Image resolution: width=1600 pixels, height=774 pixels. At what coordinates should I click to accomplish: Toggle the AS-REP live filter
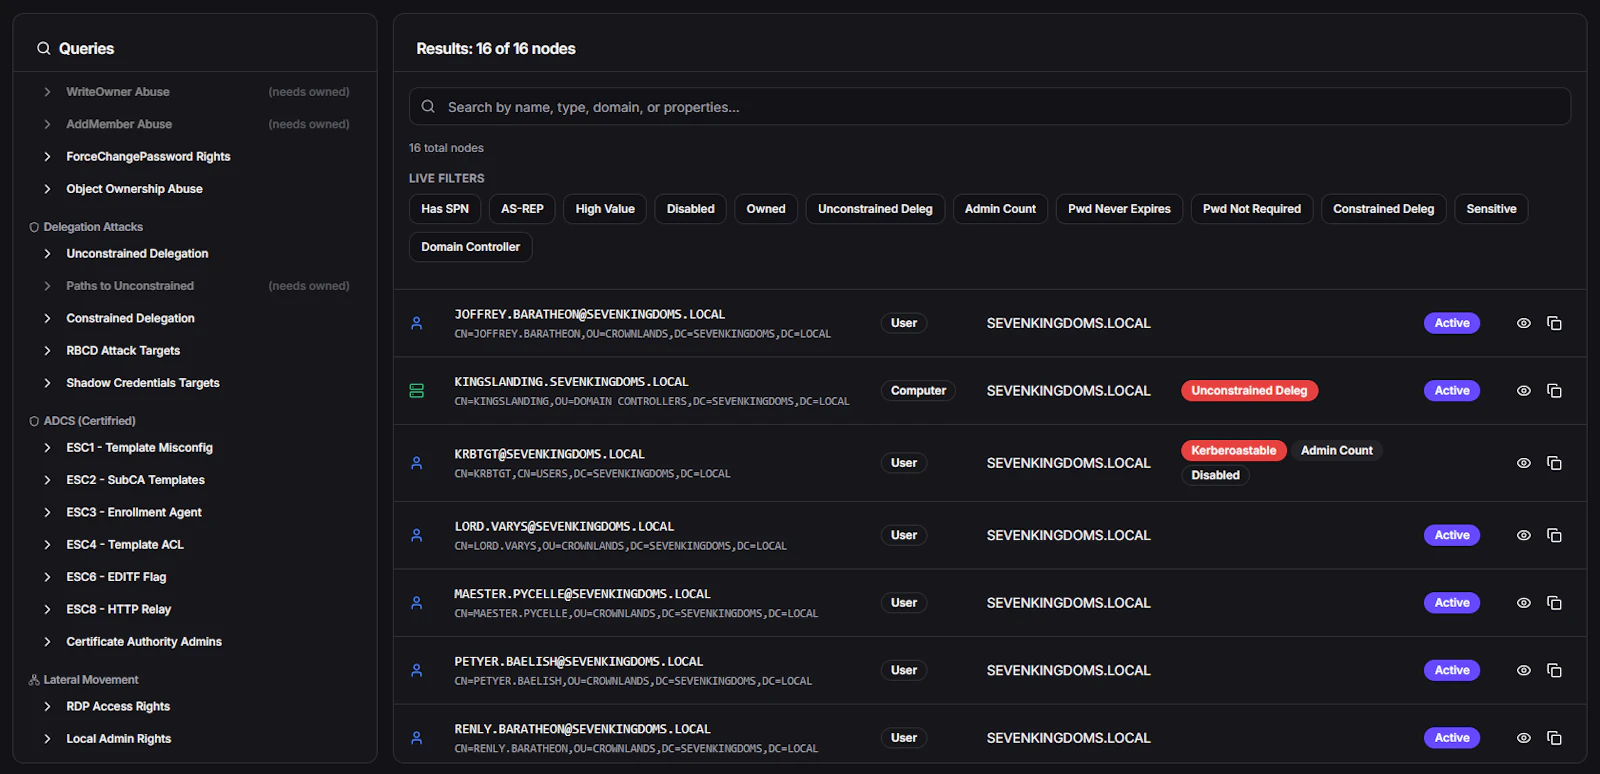pos(522,209)
